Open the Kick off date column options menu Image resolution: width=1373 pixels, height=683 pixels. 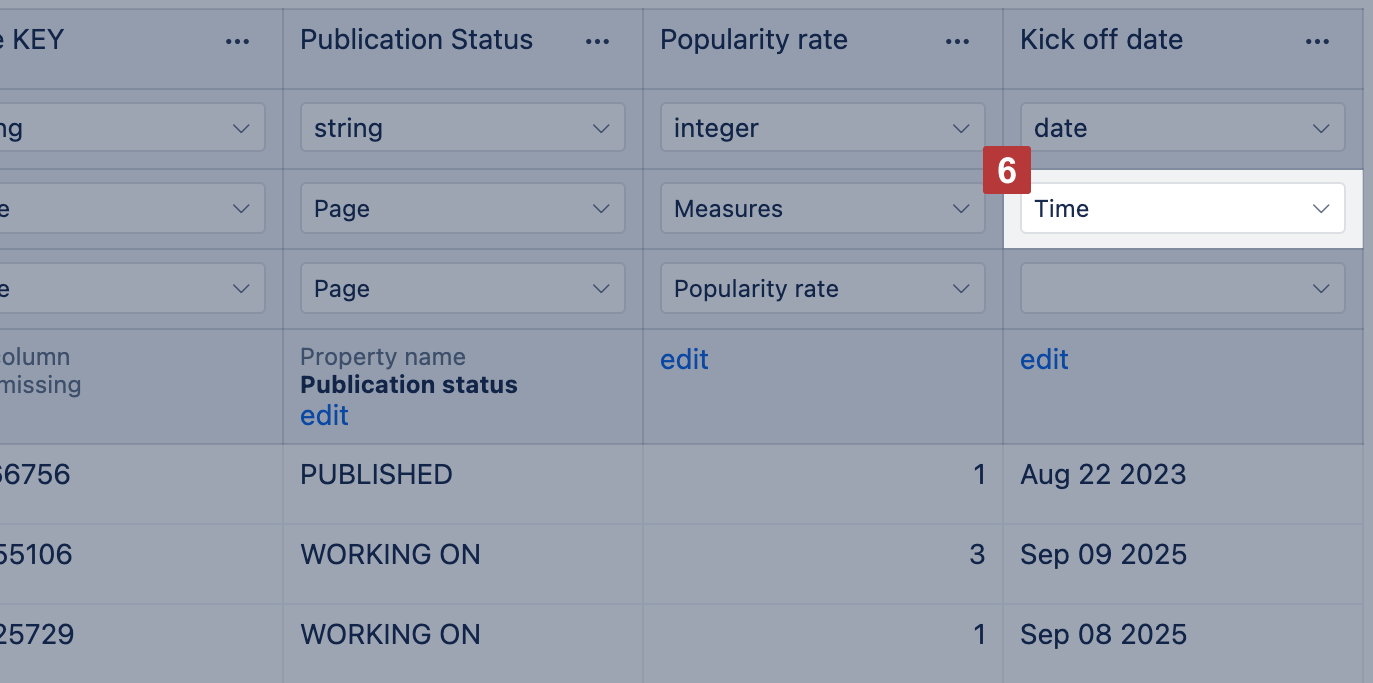pos(1317,41)
